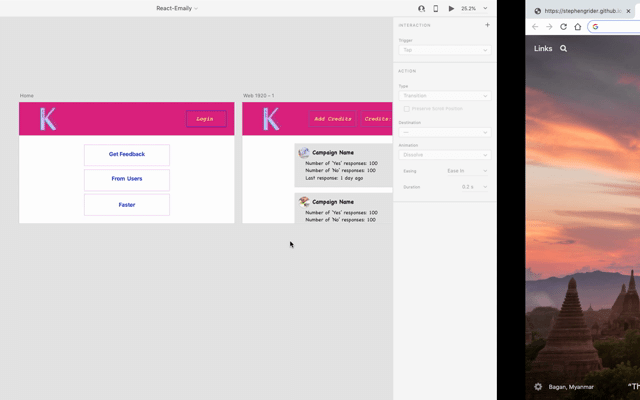Select the Get Feedback box
This screenshot has width=640, height=400.
pyautogui.click(x=127, y=155)
